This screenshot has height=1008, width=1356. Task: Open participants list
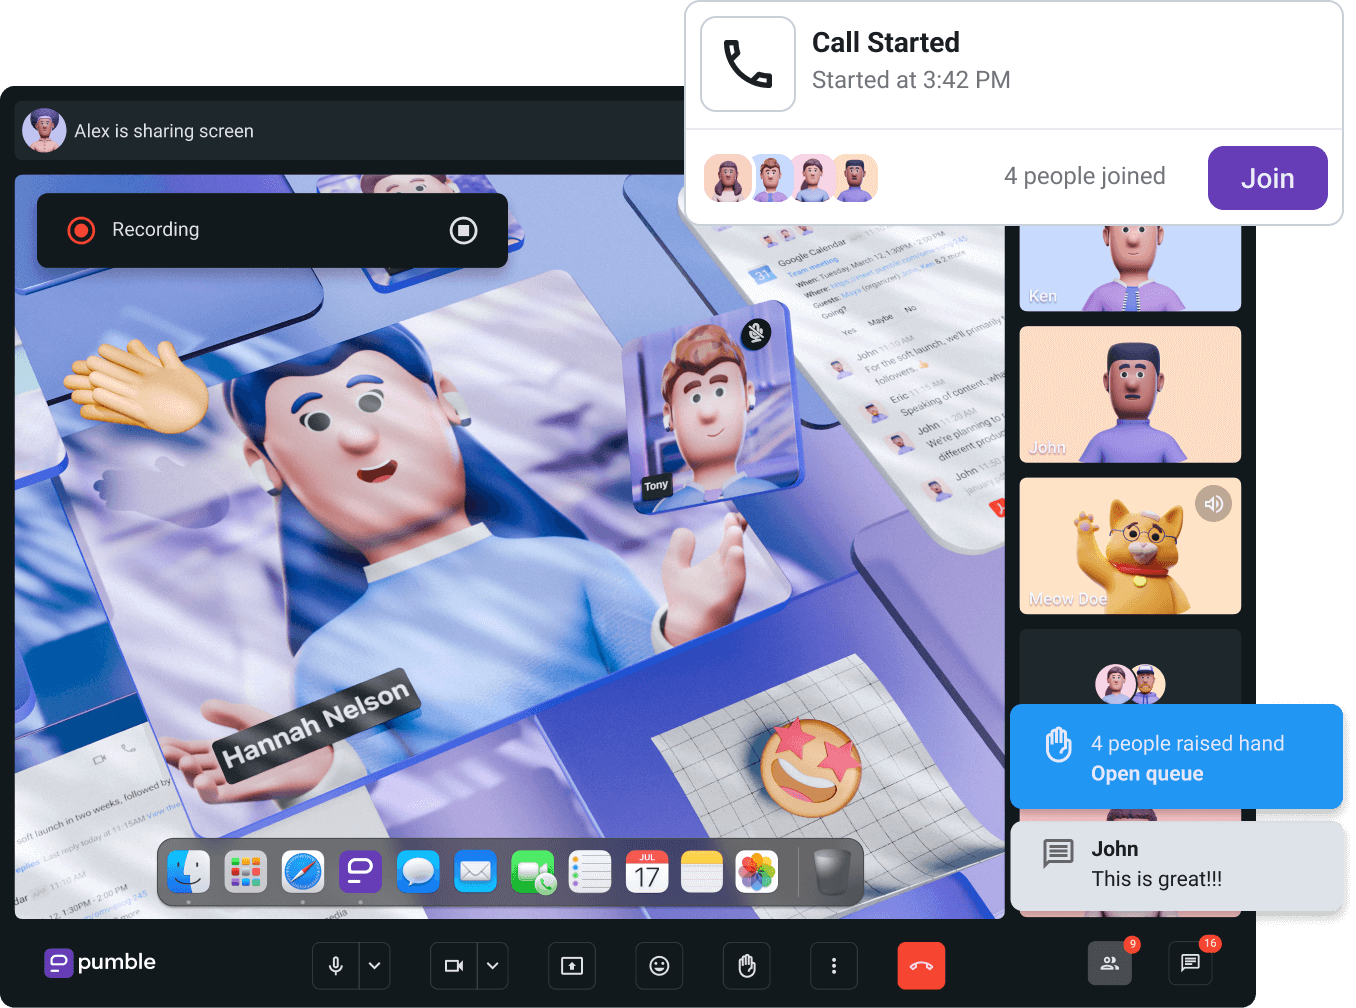click(1110, 963)
